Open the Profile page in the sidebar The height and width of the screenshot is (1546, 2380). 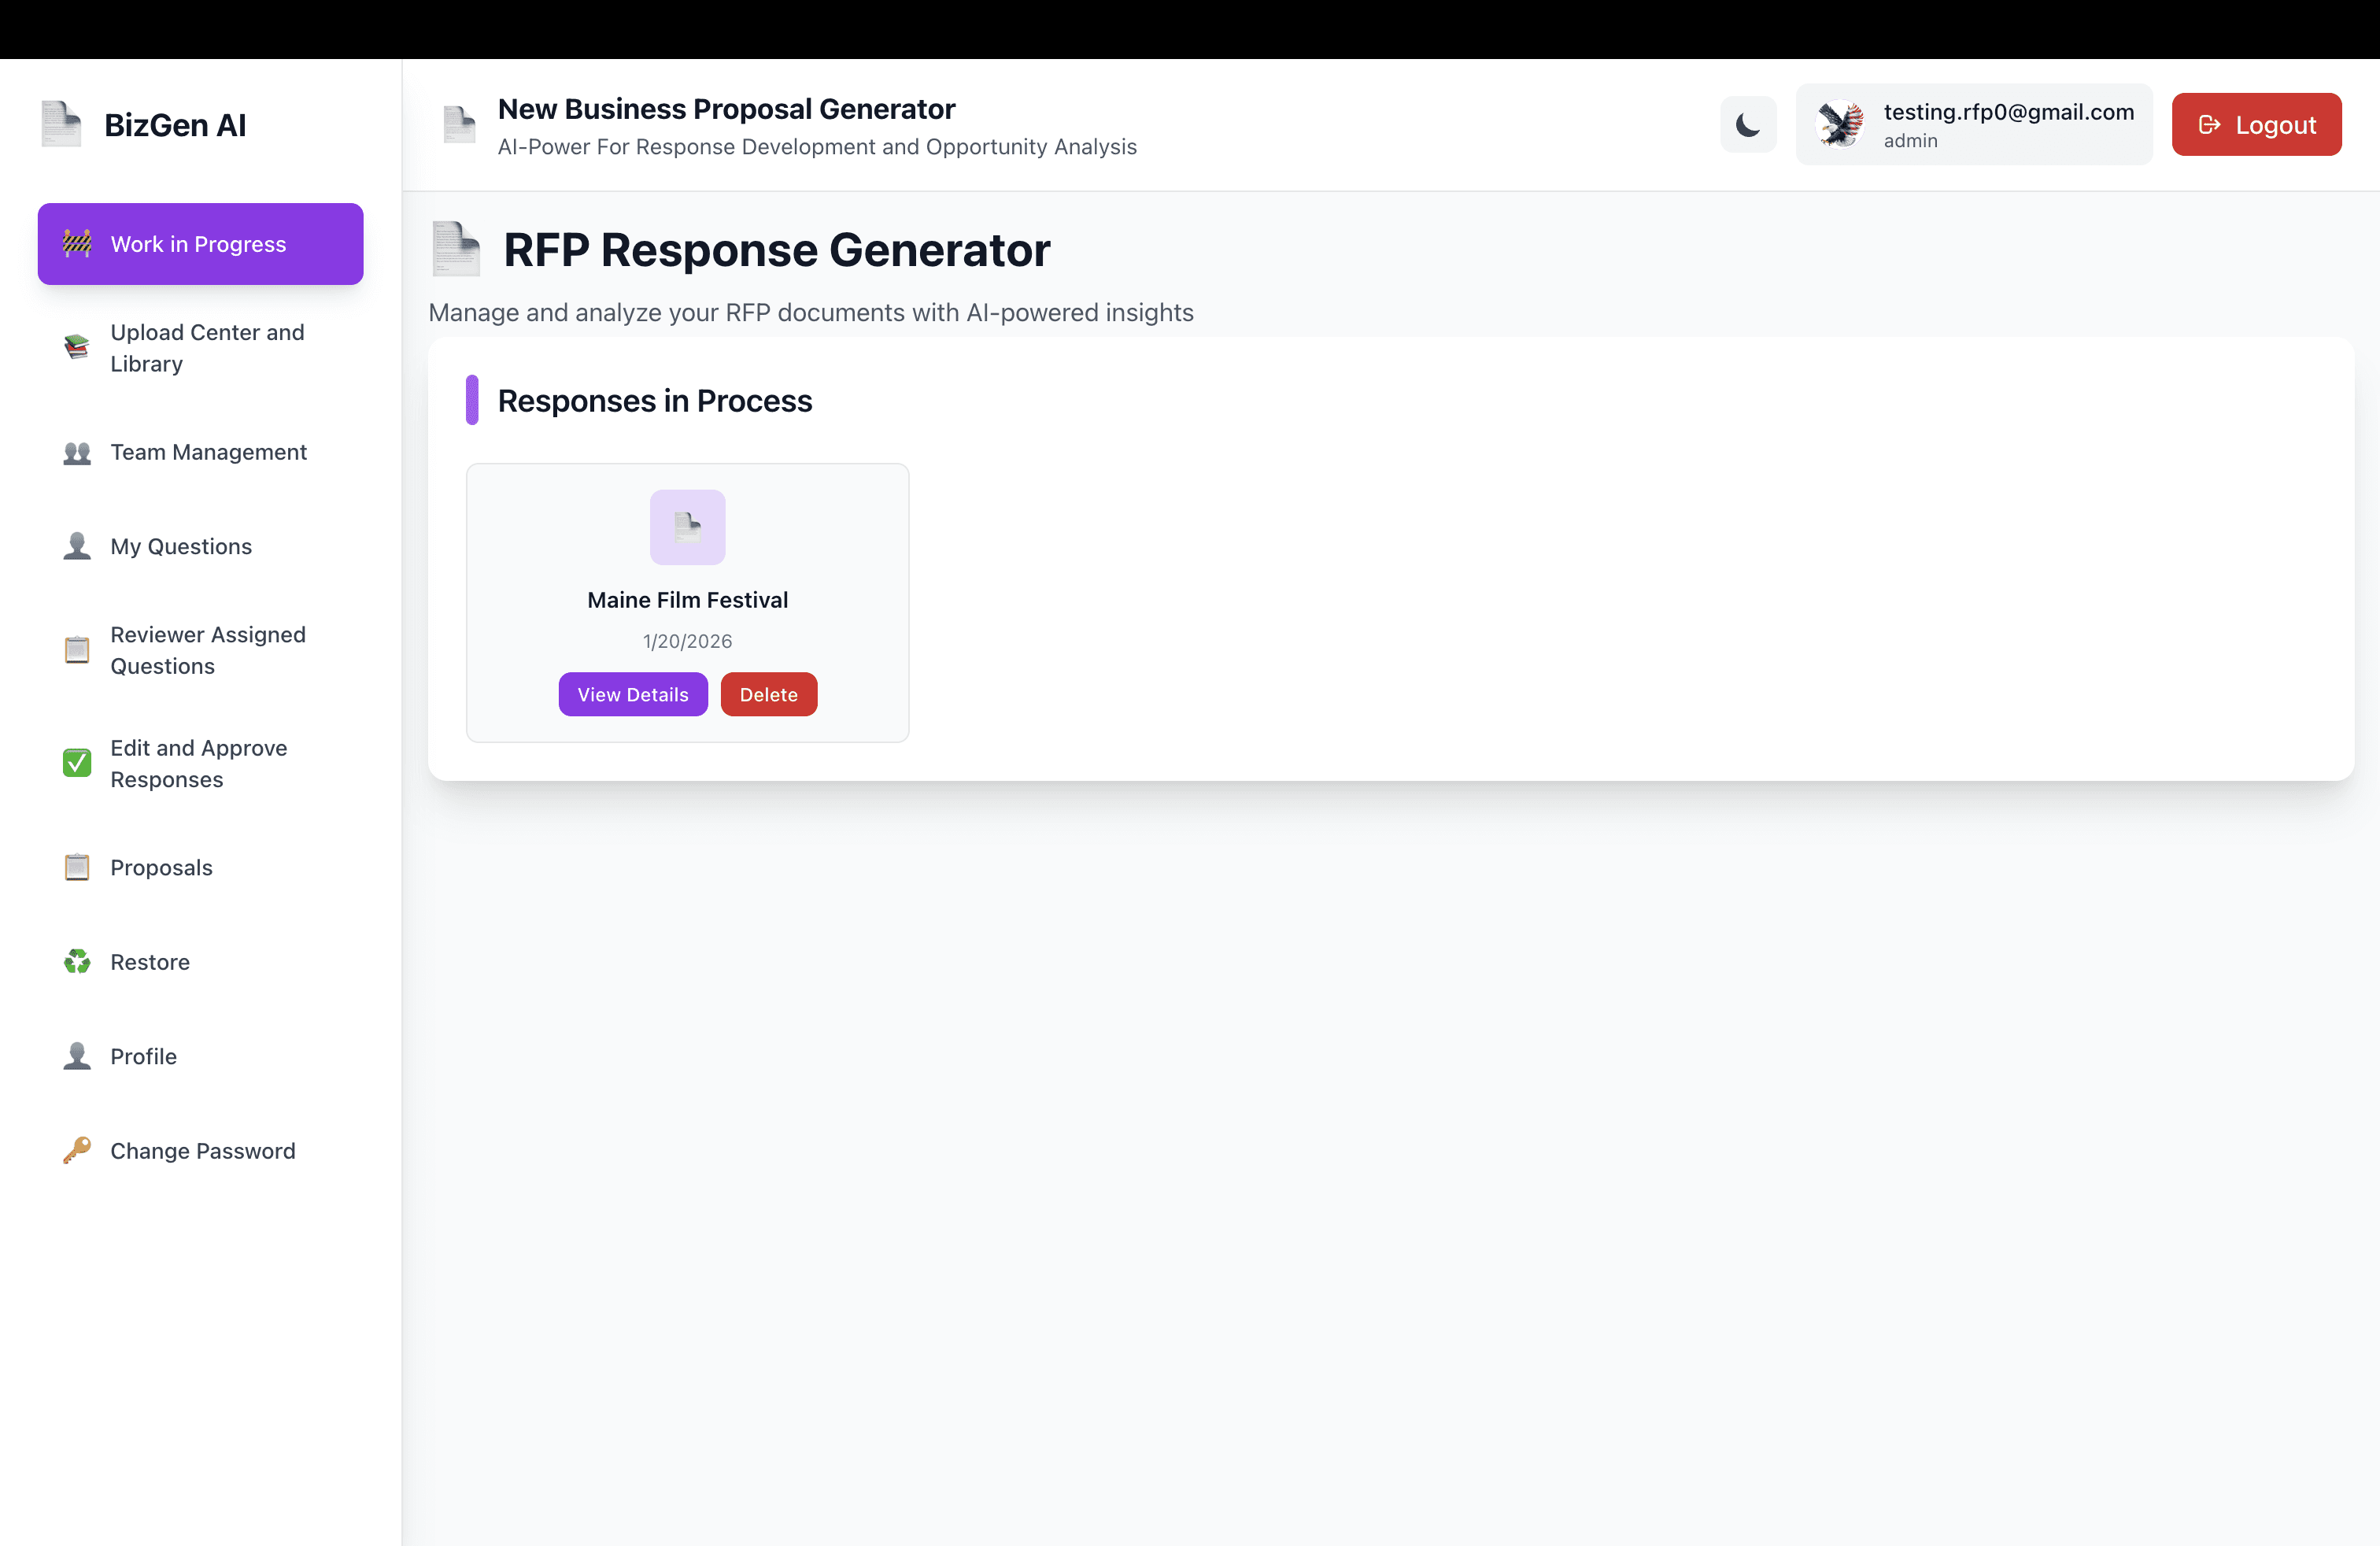tap(143, 1056)
